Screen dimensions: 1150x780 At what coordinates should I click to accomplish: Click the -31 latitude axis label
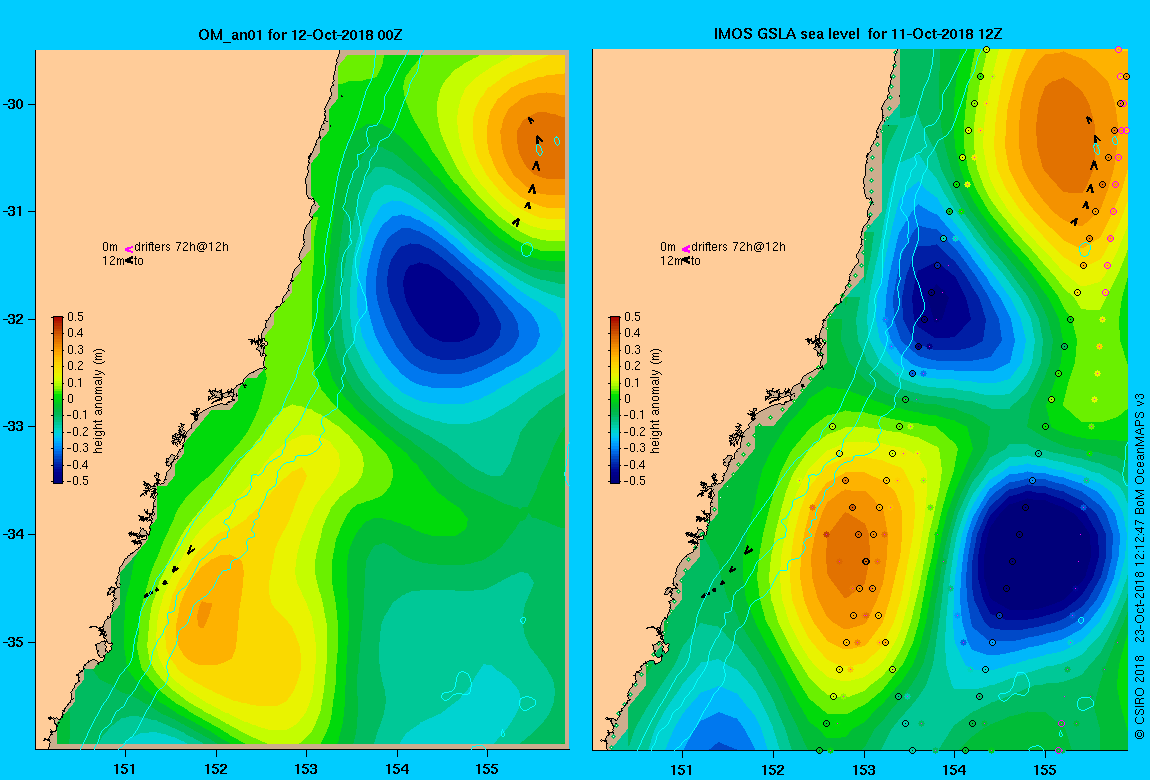pyautogui.click(x=13, y=212)
